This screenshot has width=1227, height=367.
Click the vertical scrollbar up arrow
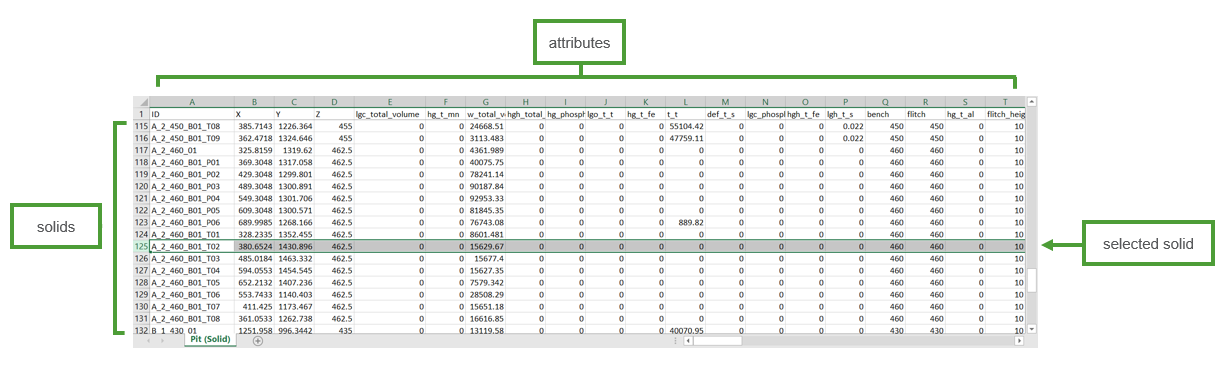(x=1031, y=101)
